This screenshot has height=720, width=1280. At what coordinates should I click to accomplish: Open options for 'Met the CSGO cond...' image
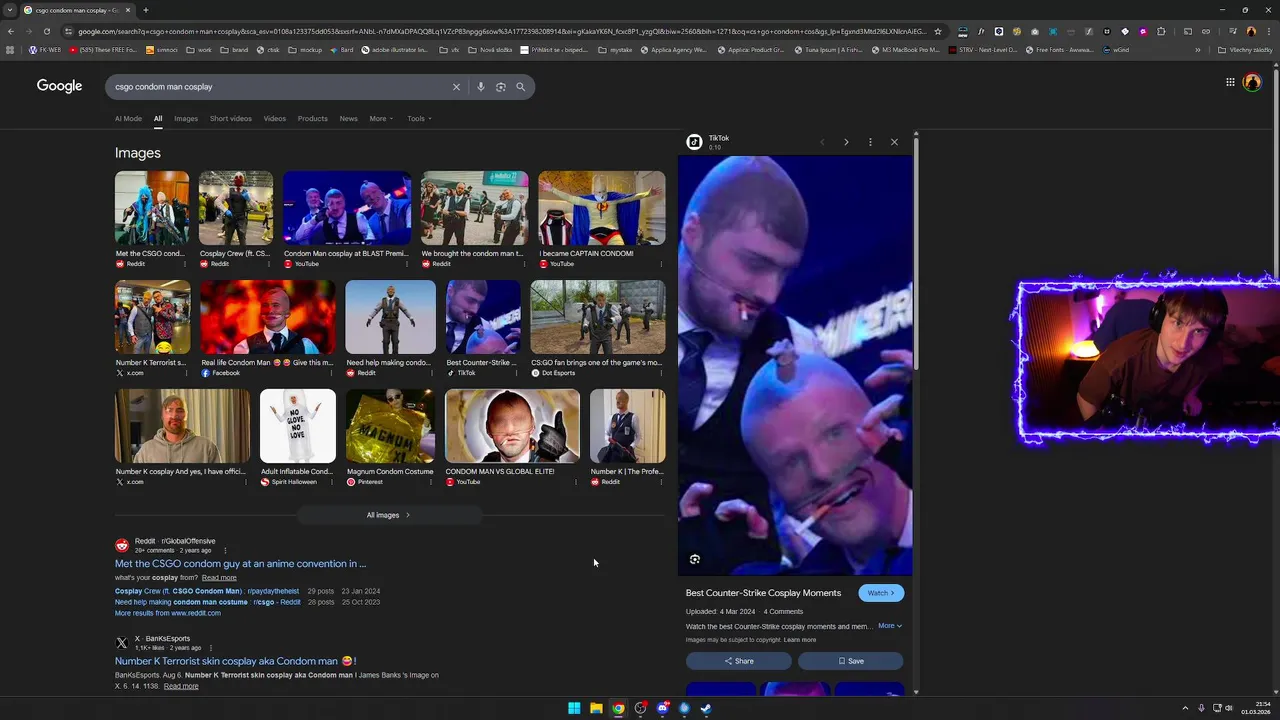pos(184,264)
